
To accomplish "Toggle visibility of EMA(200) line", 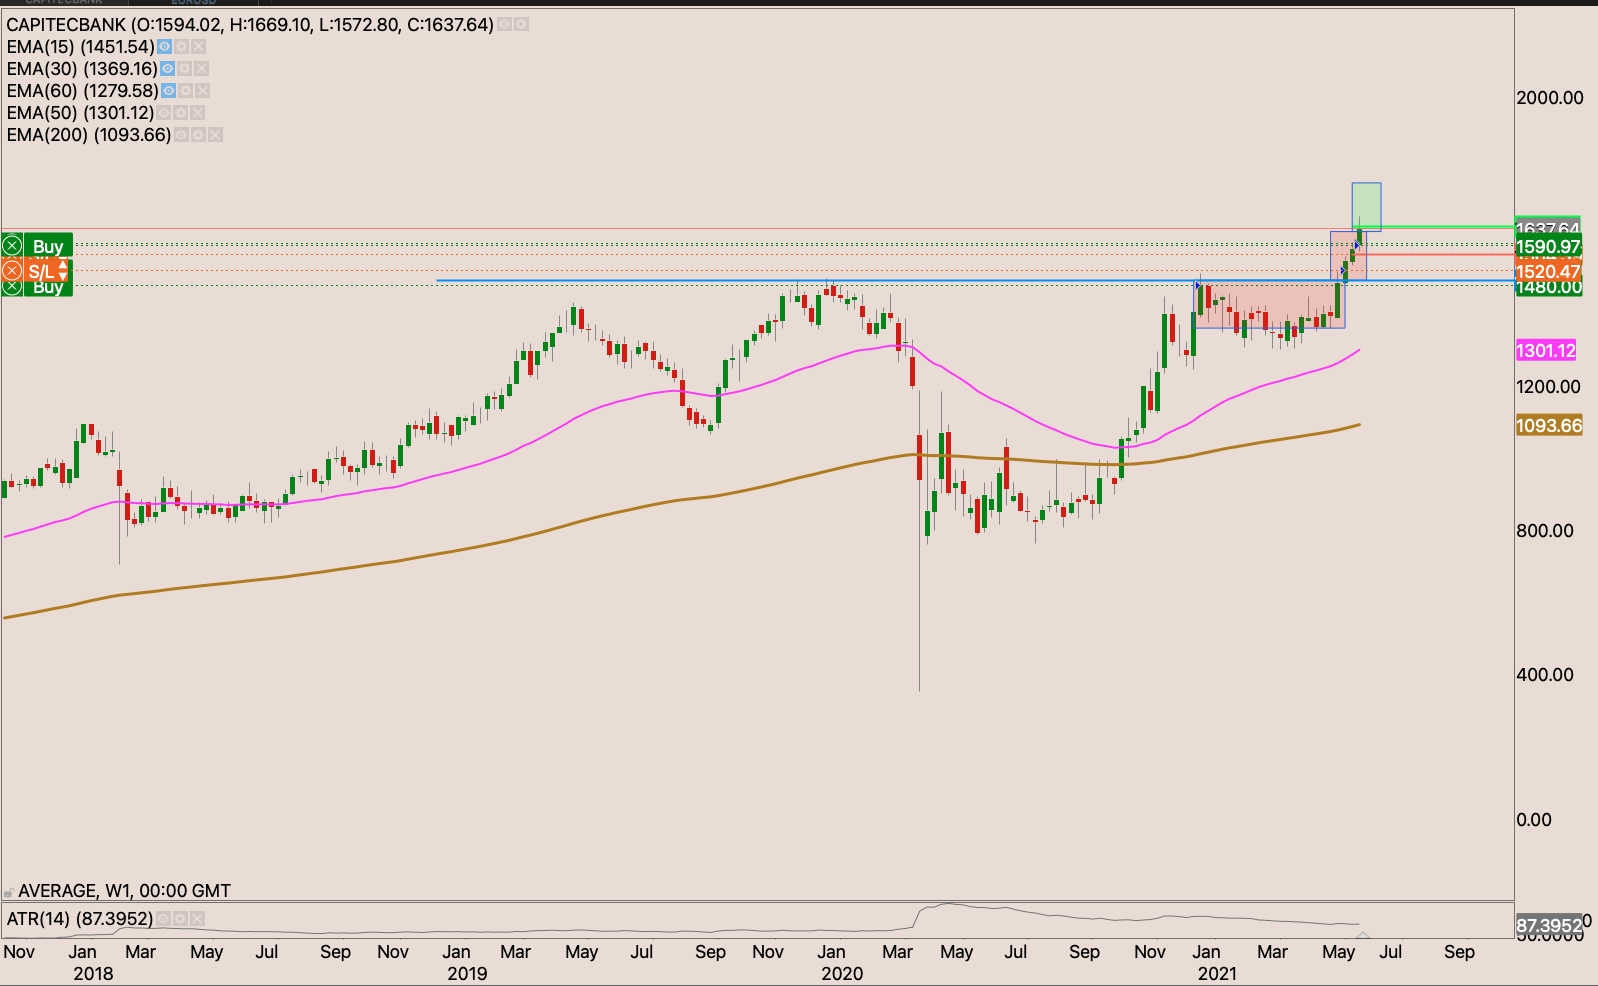I will (x=181, y=135).
